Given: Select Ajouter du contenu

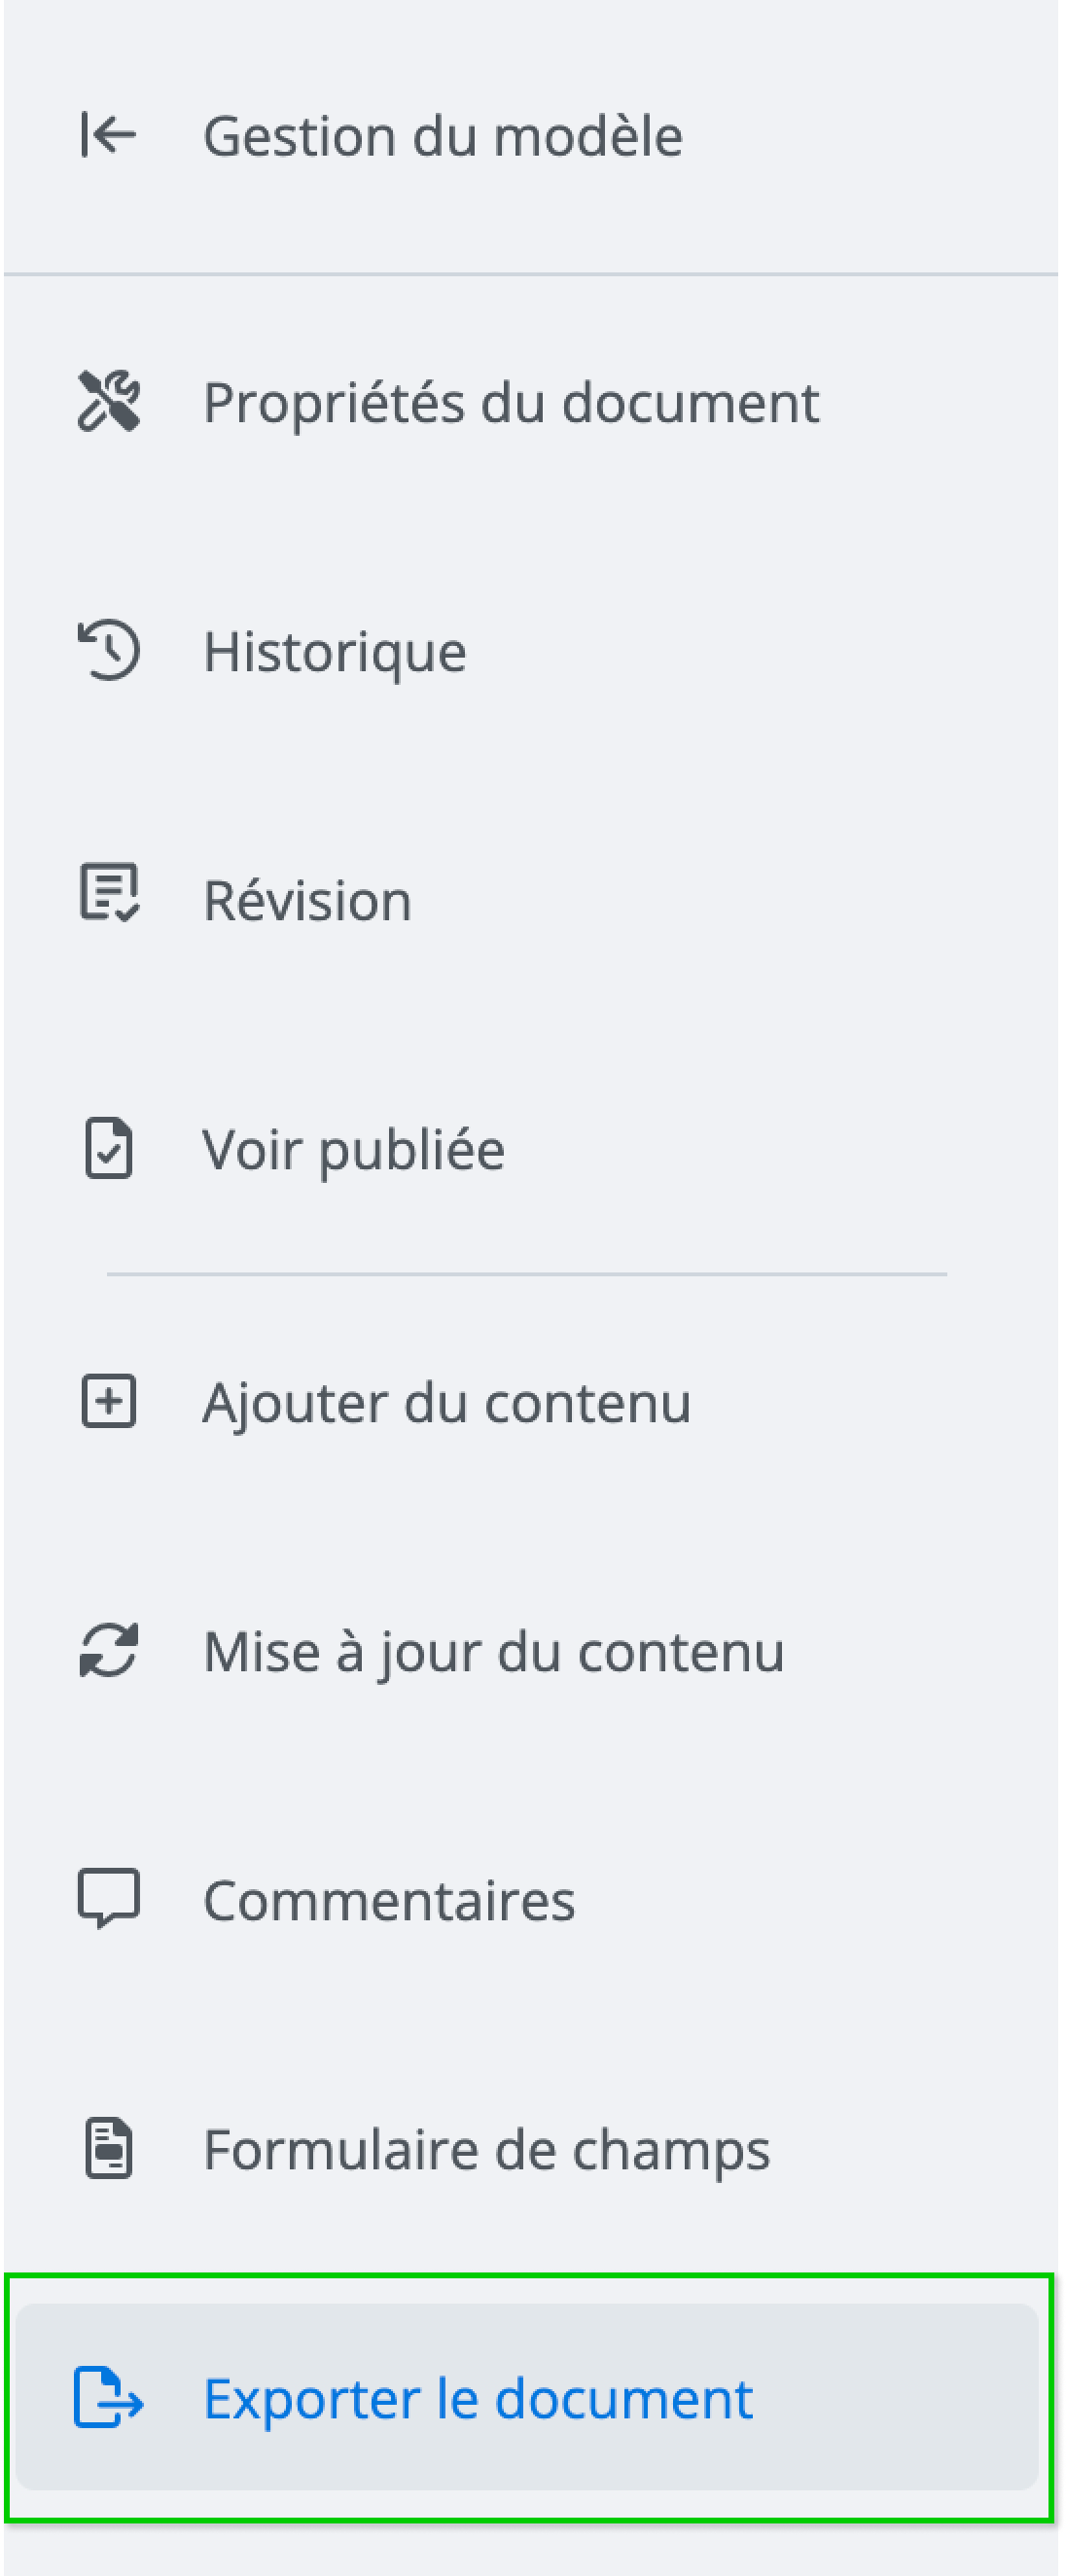Looking at the screenshot, I should 446,1403.
